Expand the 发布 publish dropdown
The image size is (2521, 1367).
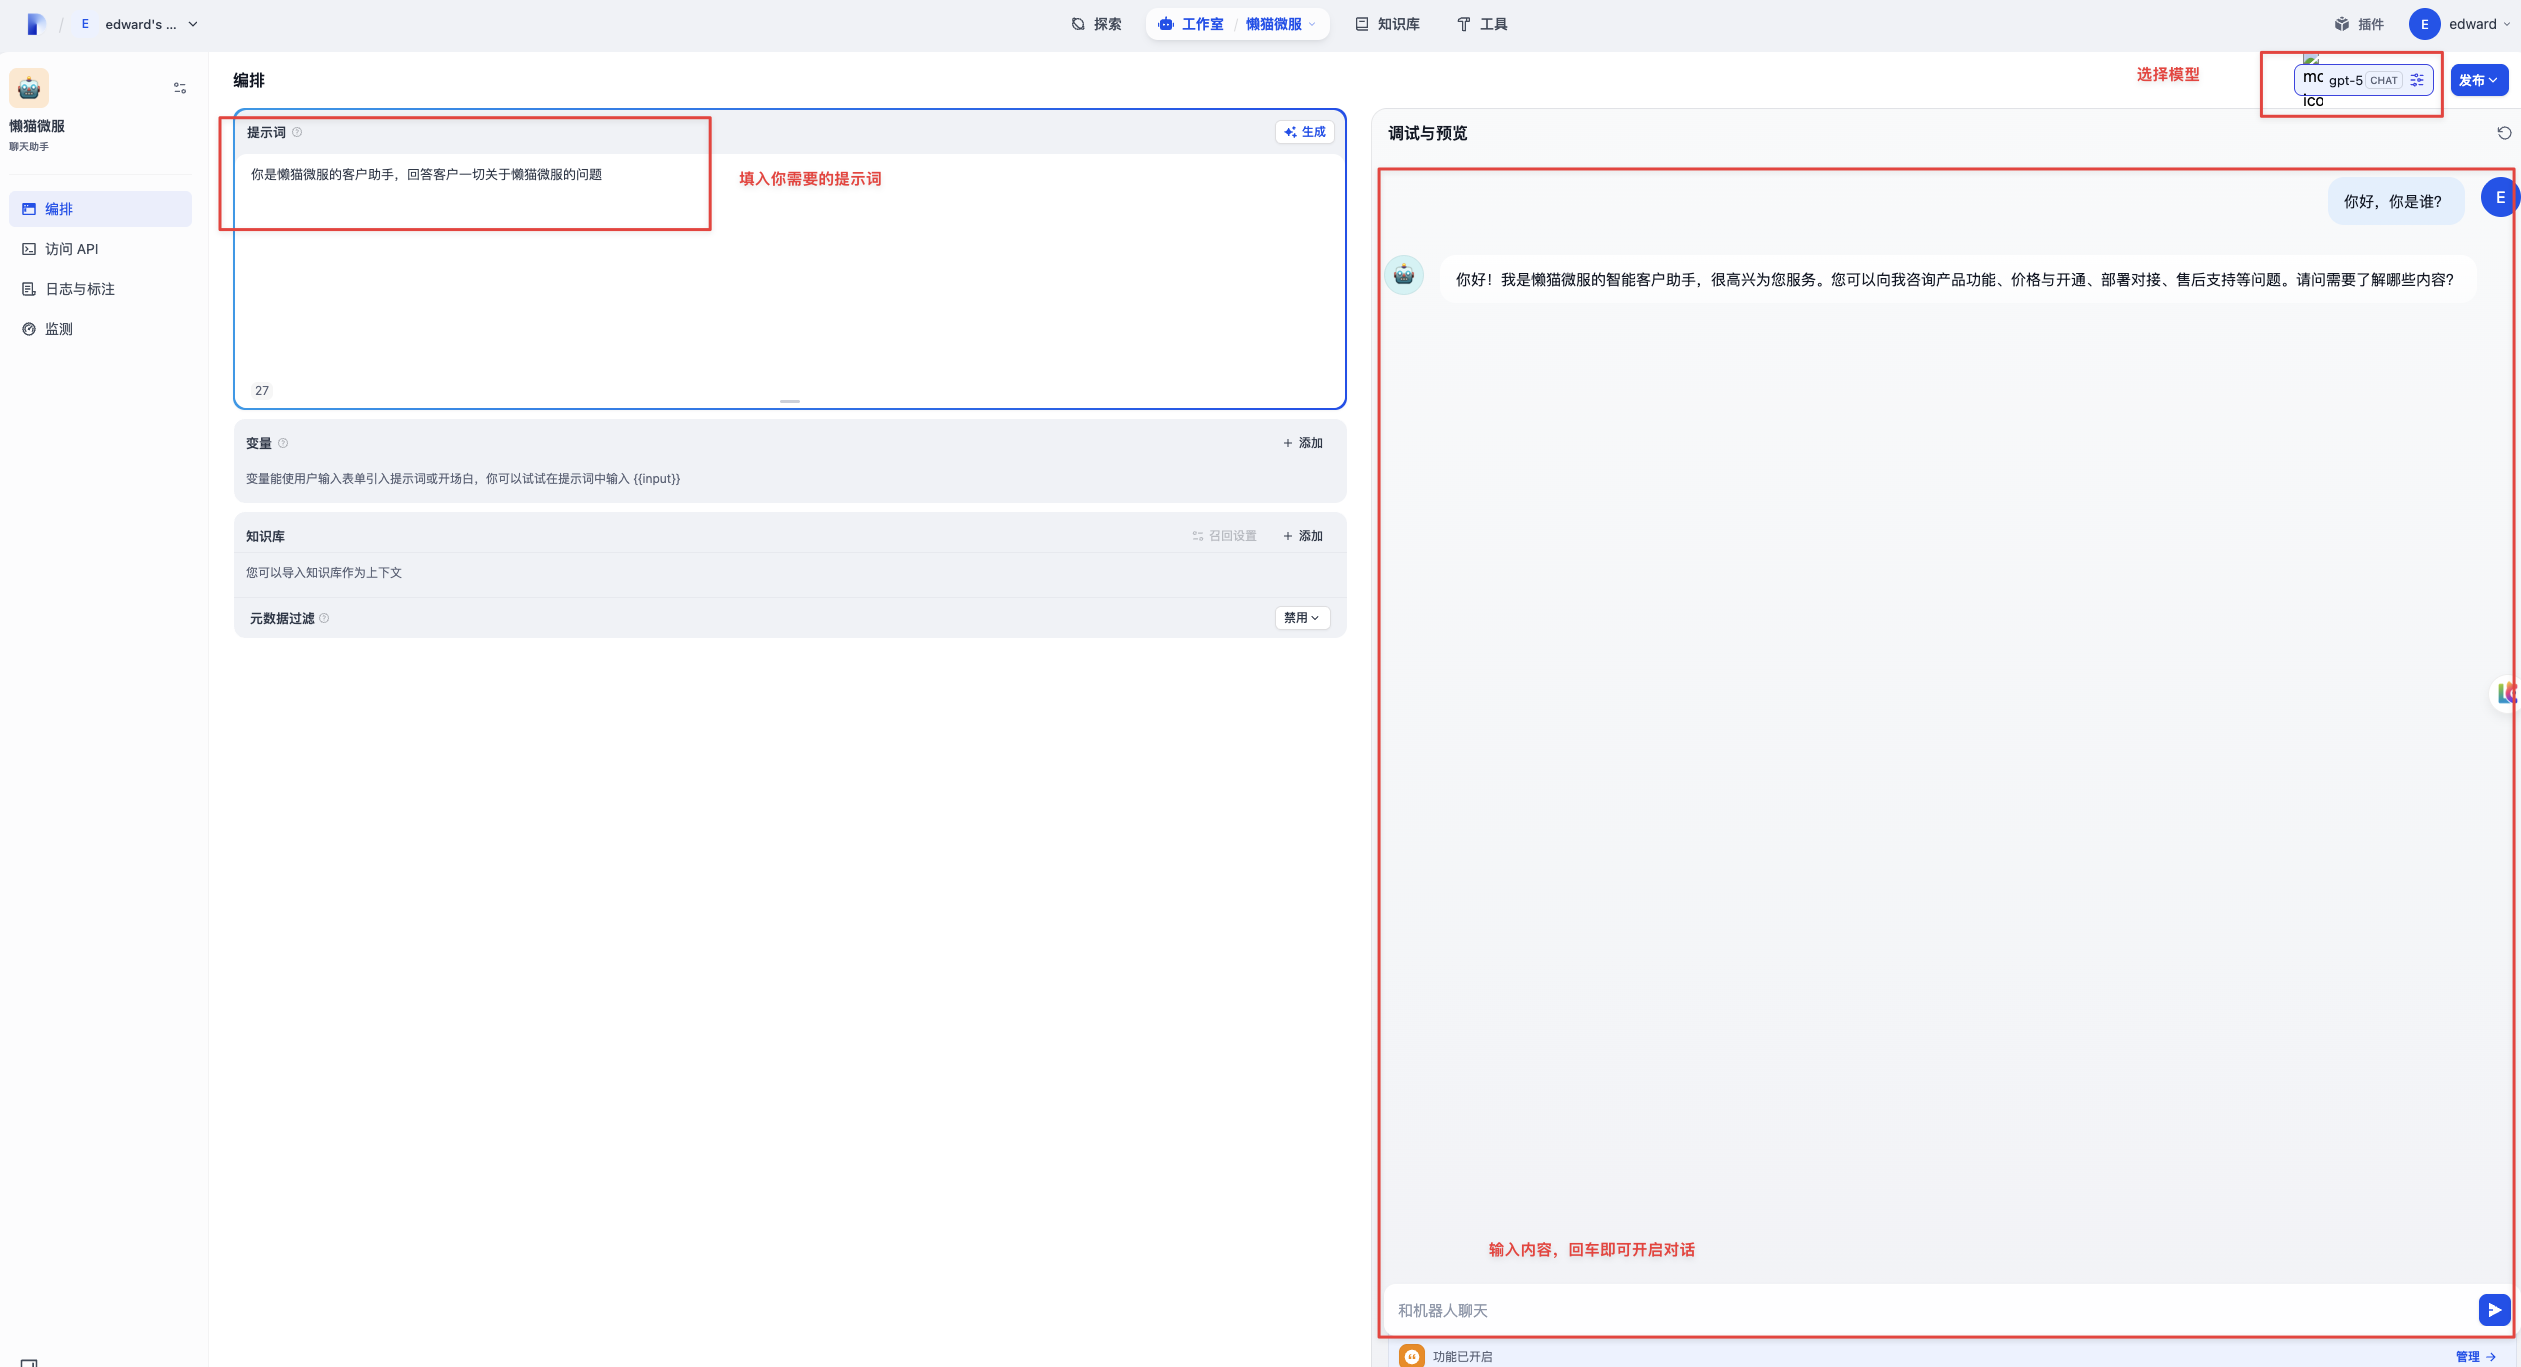pos(2479,80)
